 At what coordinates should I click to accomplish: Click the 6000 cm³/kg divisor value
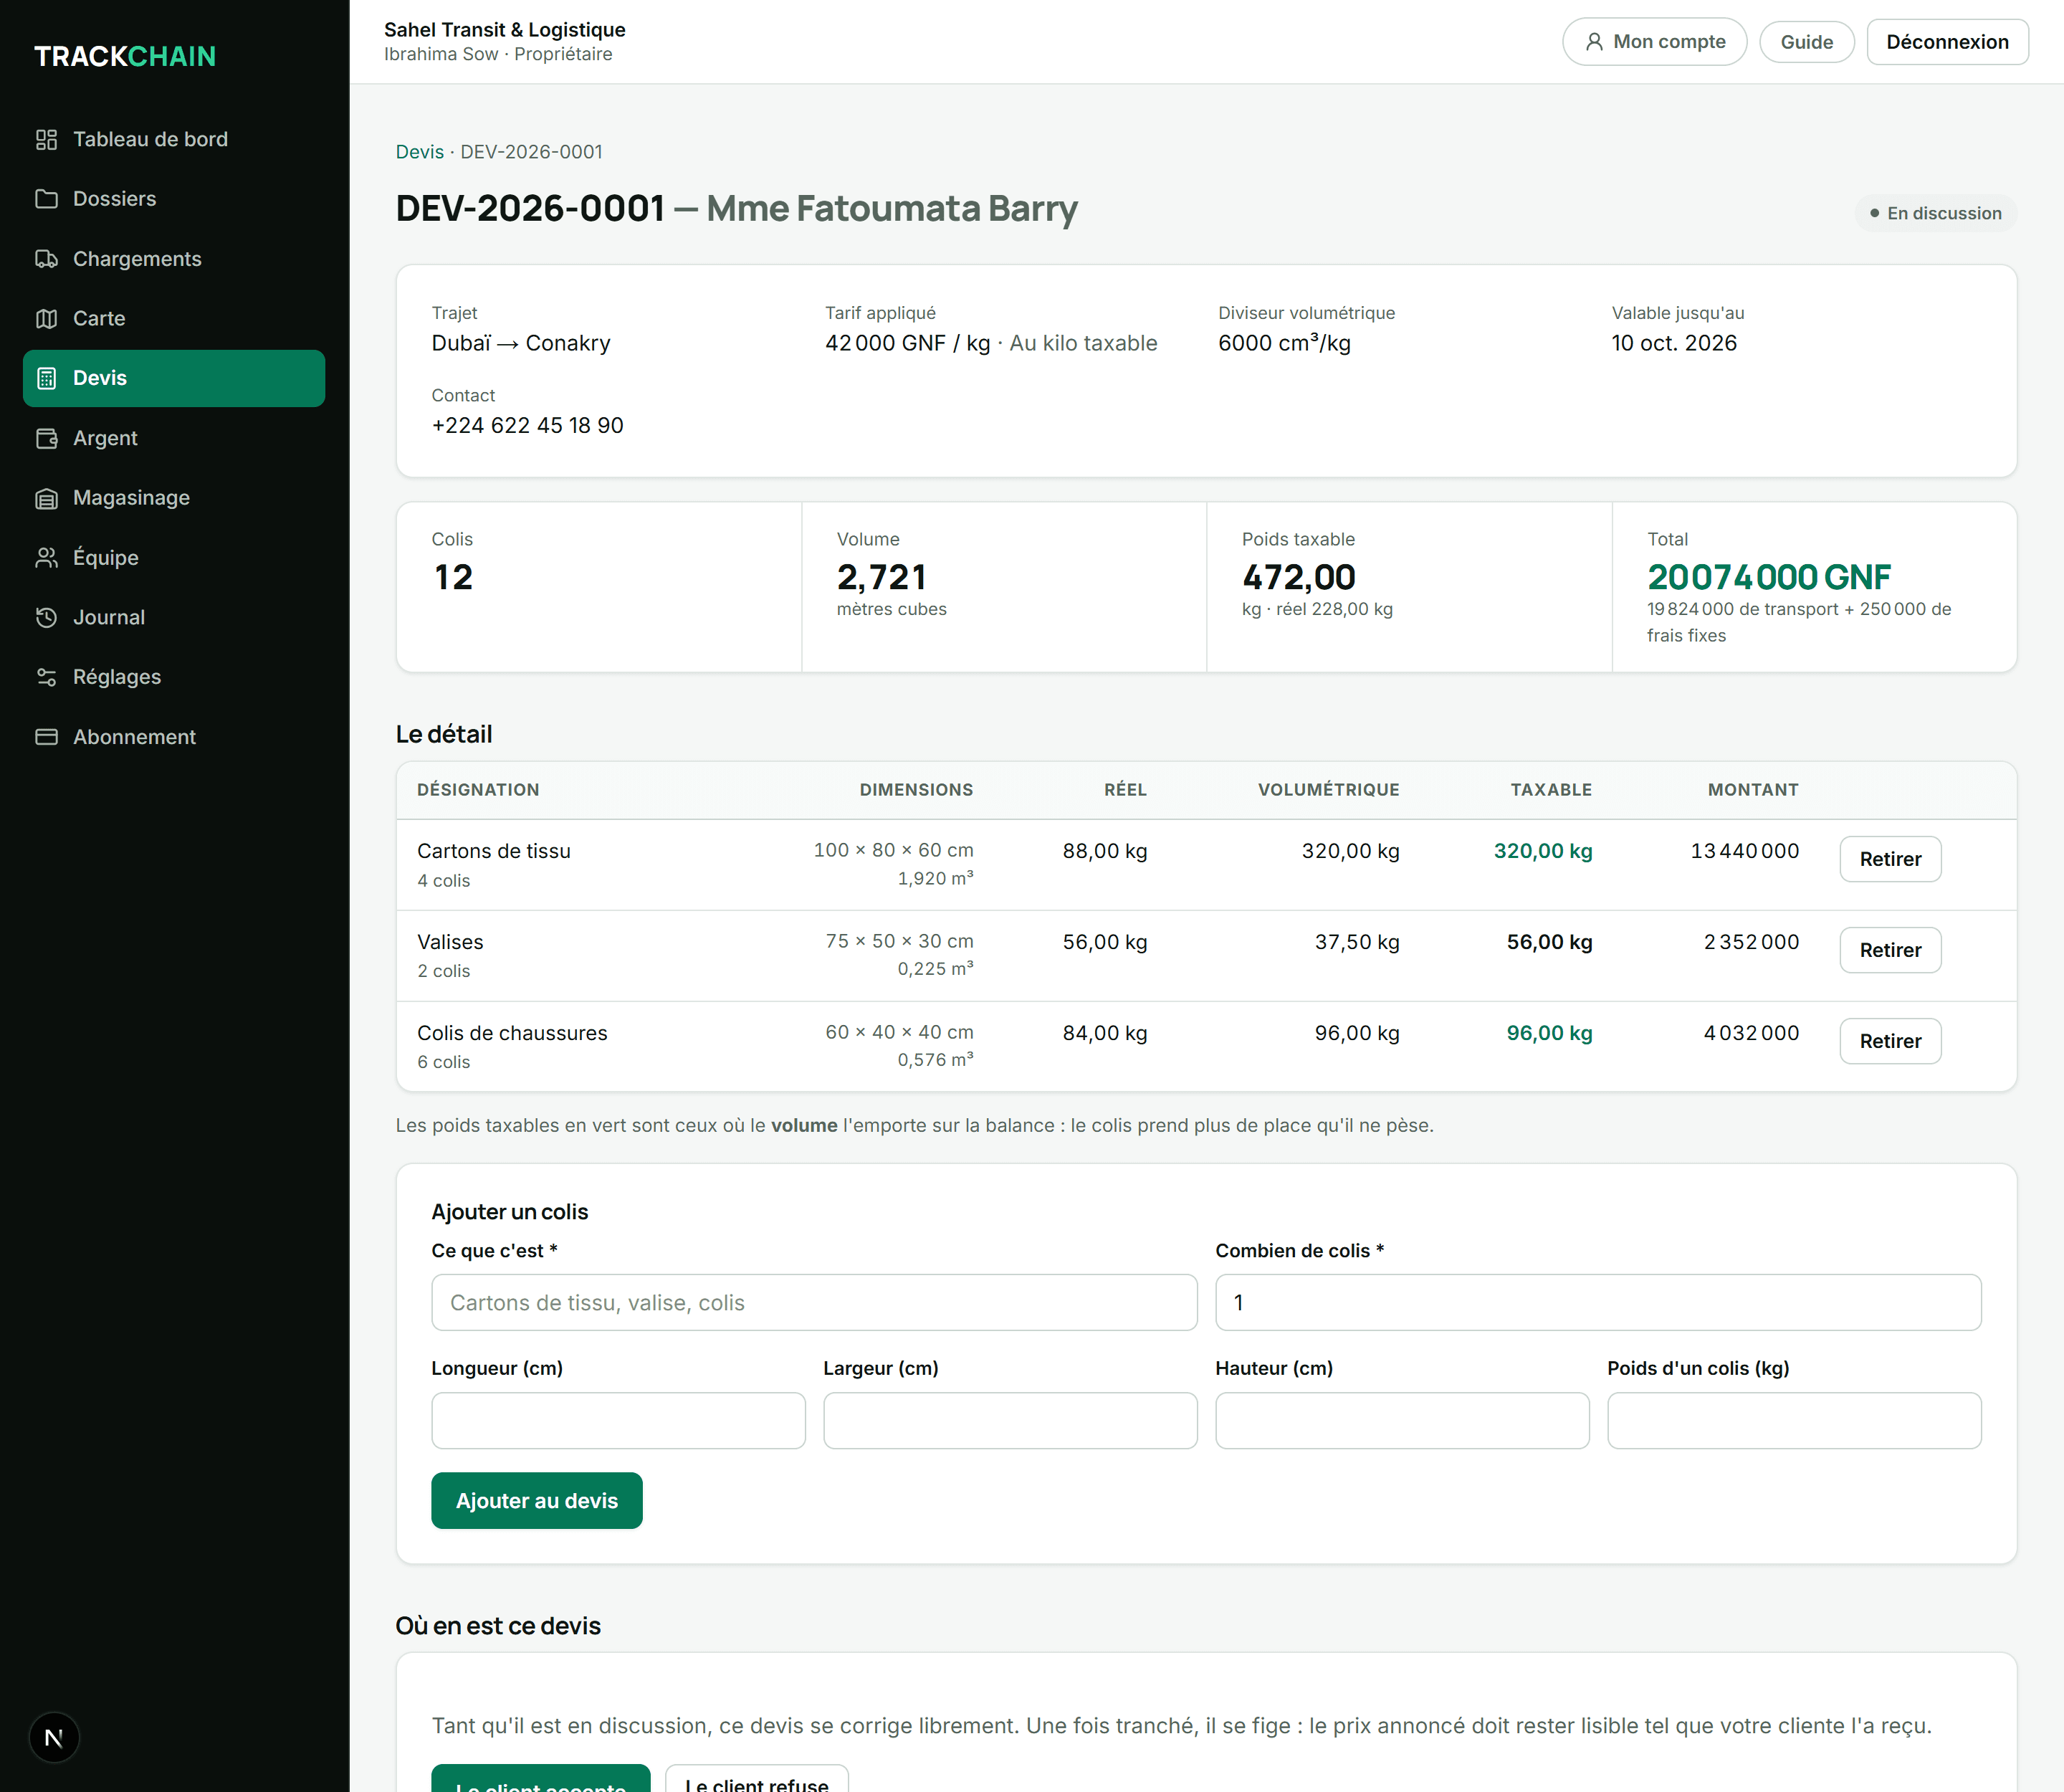tap(1284, 343)
